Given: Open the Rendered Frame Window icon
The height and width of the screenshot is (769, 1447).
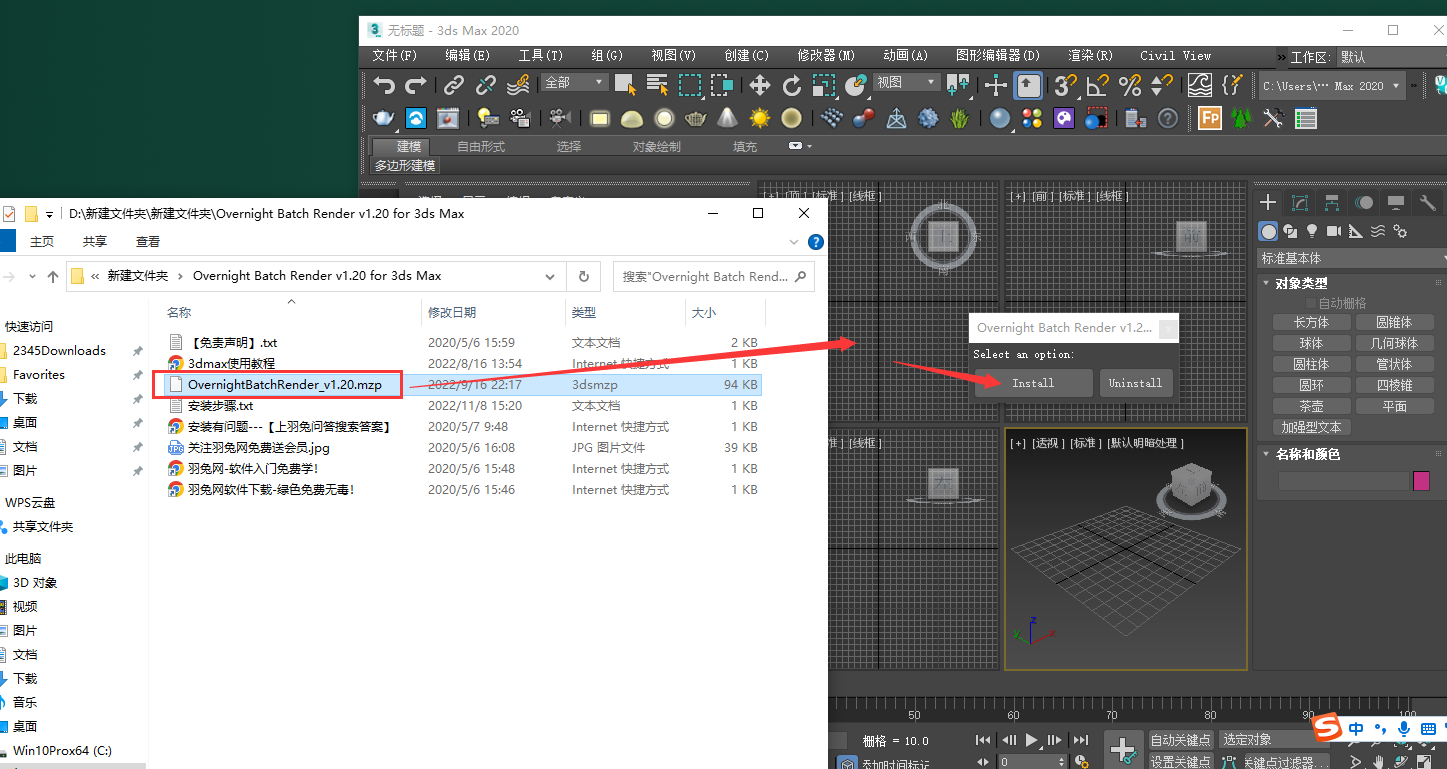Looking at the screenshot, I should pos(448,118).
